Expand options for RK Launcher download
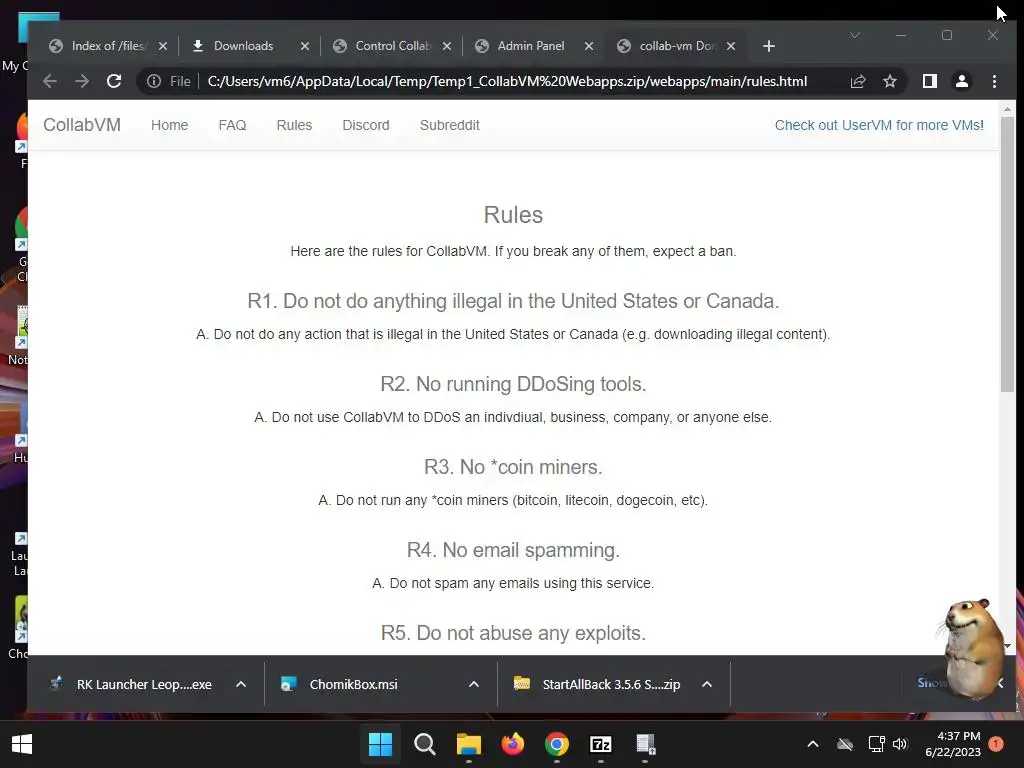Screen dimensions: 1024x768 [x=241, y=684]
